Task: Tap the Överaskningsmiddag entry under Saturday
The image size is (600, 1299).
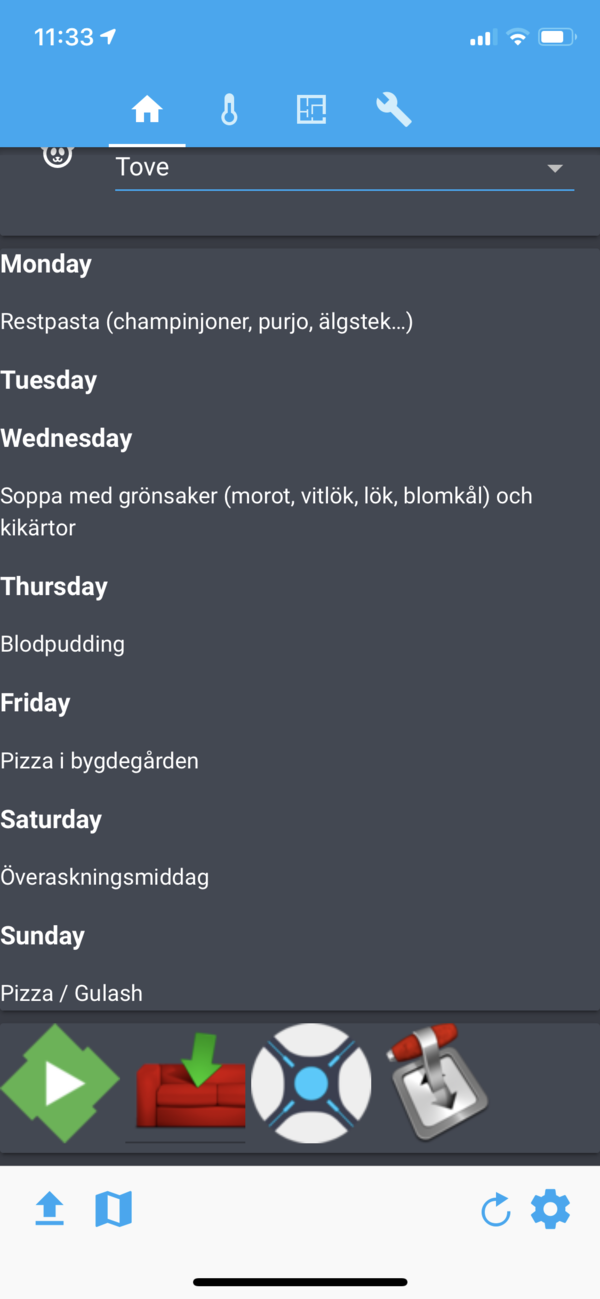Action: click(104, 877)
